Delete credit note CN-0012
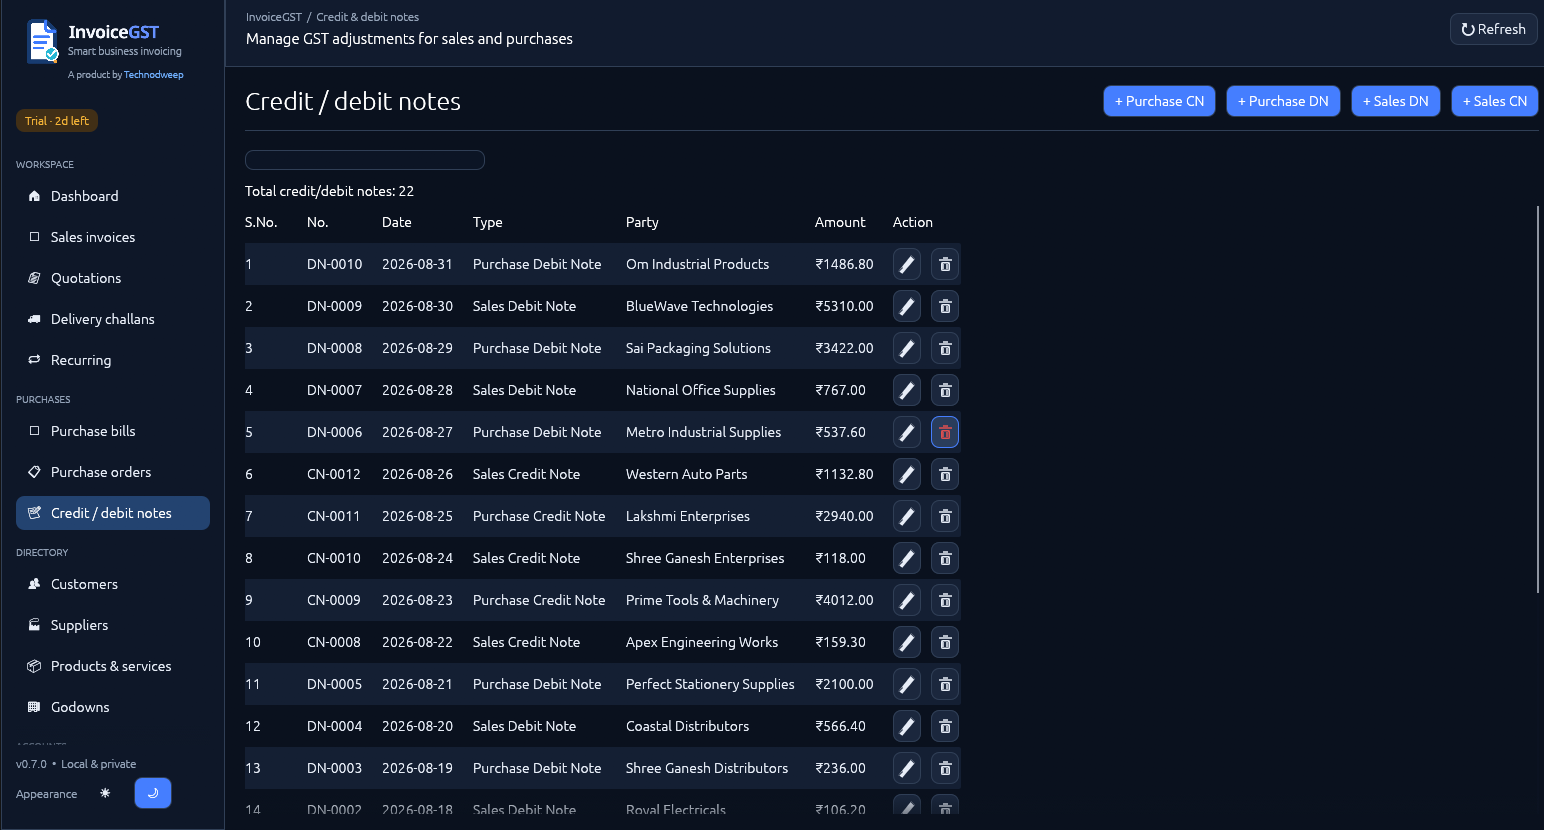The height and width of the screenshot is (830, 1544). [x=945, y=474]
